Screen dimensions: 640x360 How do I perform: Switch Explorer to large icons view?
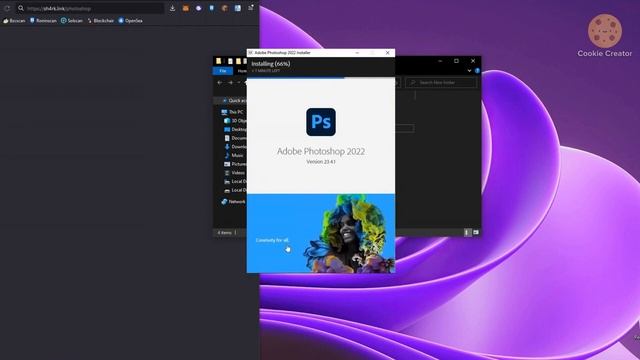point(476,232)
